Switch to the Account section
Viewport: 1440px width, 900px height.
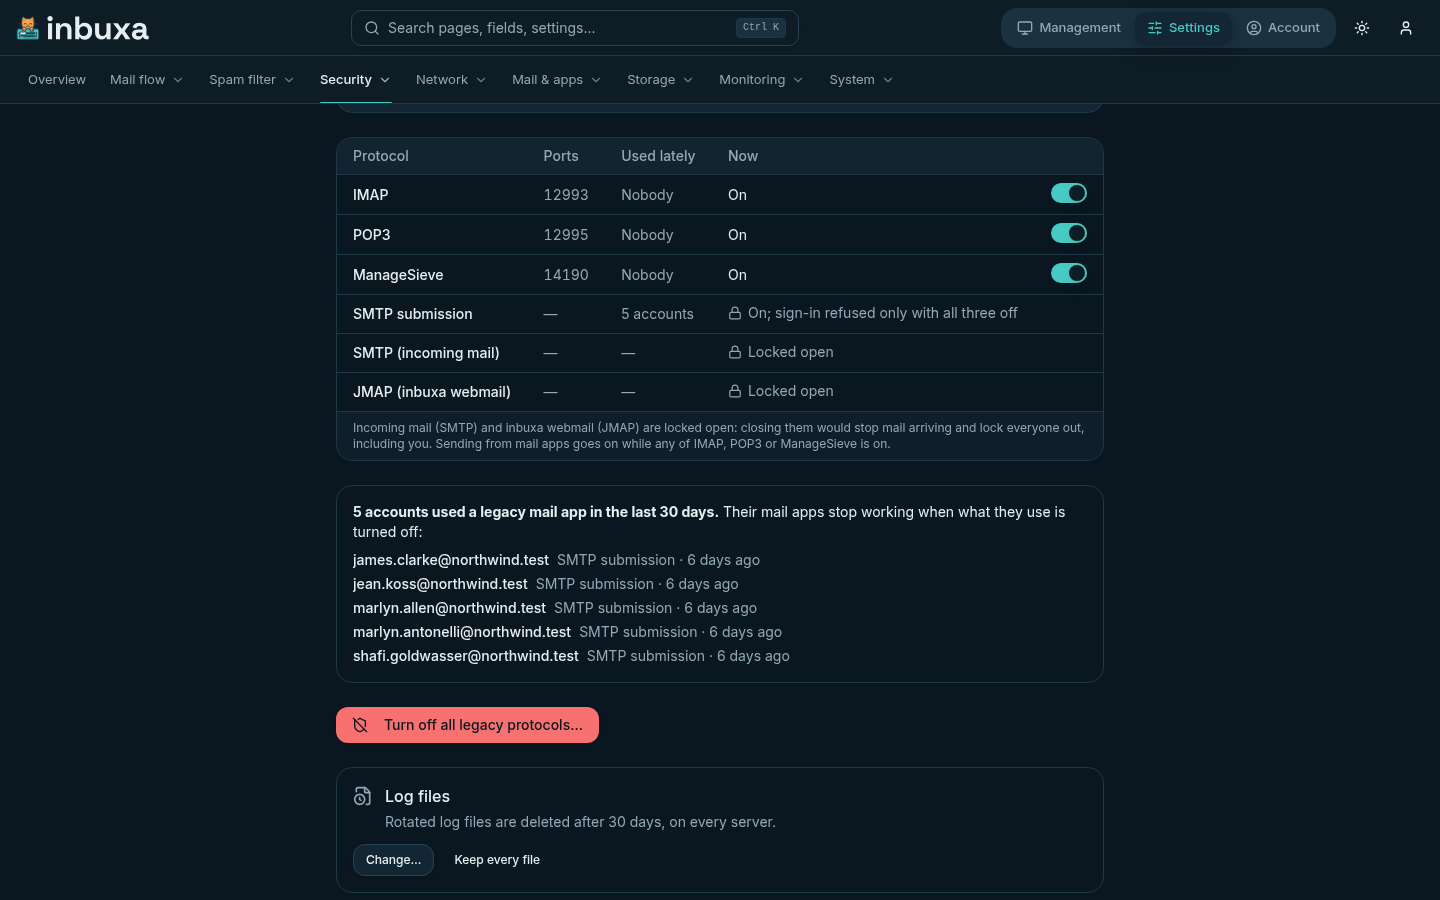point(1283,28)
